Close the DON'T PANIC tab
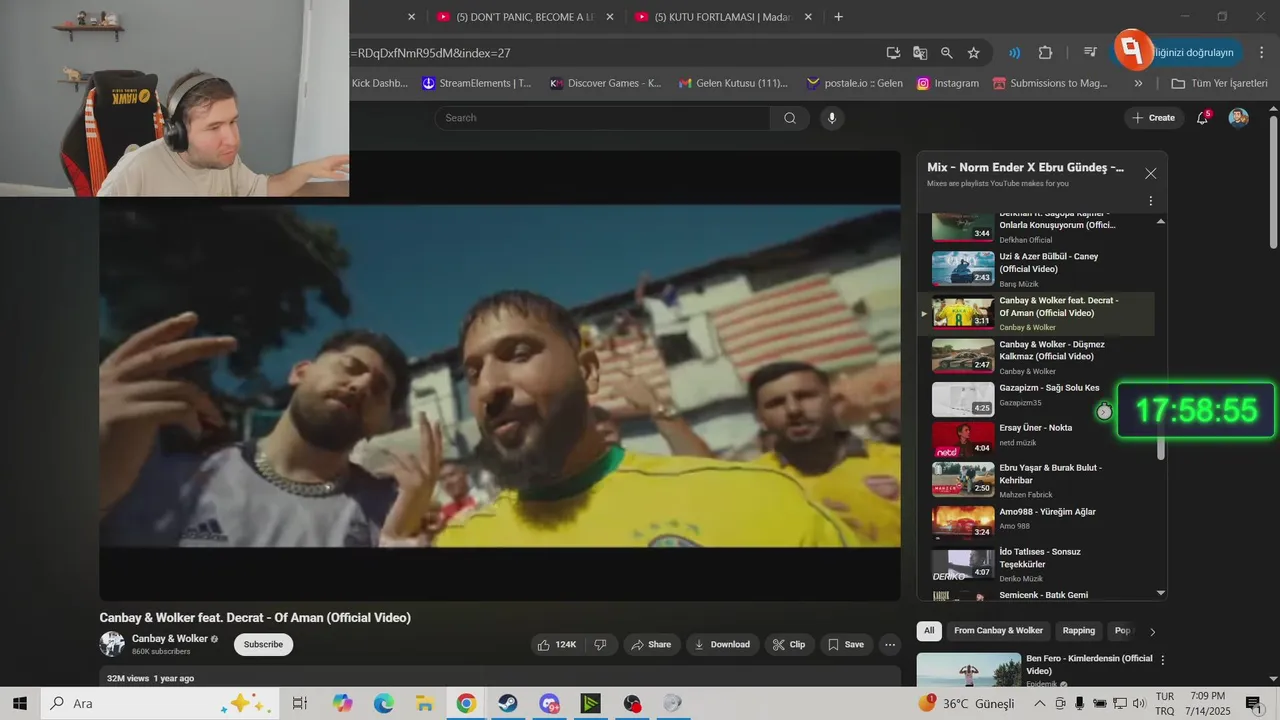 point(610,17)
